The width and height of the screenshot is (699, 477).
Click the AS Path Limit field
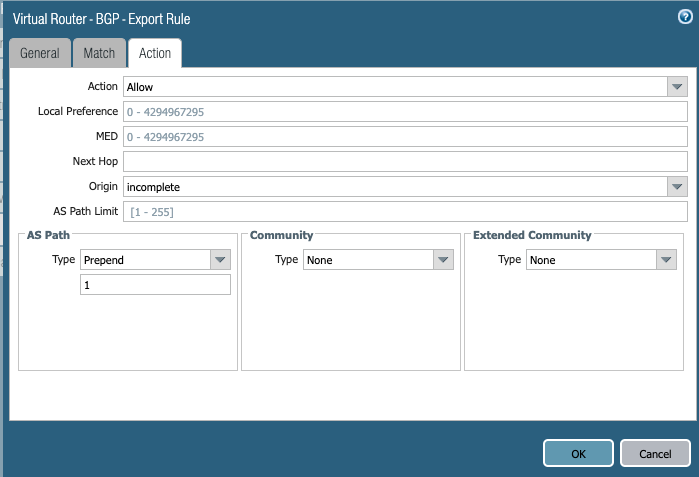[405, 212]
